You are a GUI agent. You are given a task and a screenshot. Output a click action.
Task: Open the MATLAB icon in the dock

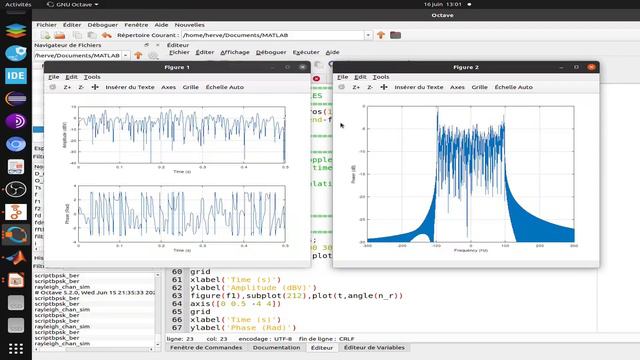(16, 258)
